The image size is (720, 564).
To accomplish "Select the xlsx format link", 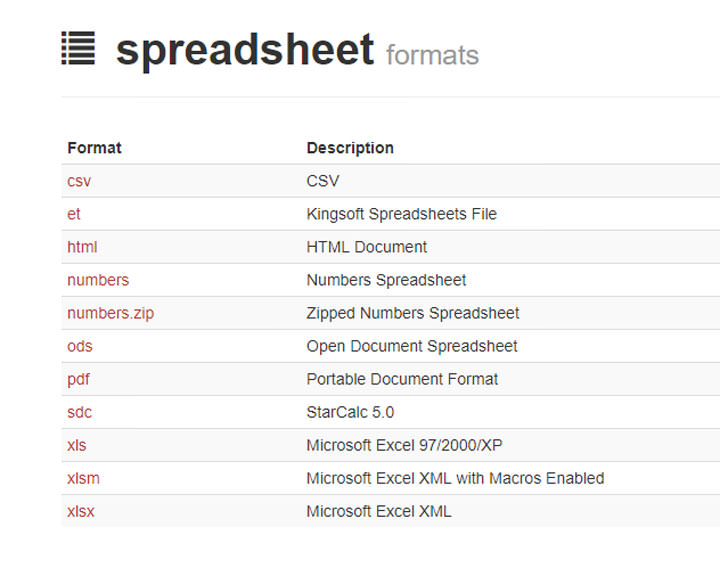I will (81, 511).
